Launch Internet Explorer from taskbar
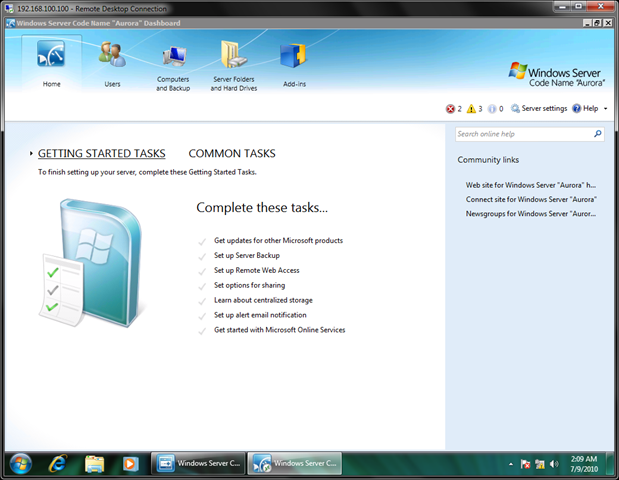The height and width of the screenshot is (480, 619). (58, 464)
